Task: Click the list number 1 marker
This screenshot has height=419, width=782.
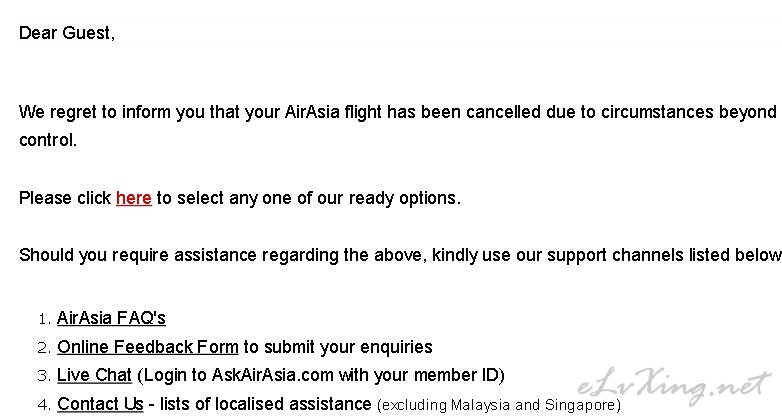Action: [x=45, y=319]
